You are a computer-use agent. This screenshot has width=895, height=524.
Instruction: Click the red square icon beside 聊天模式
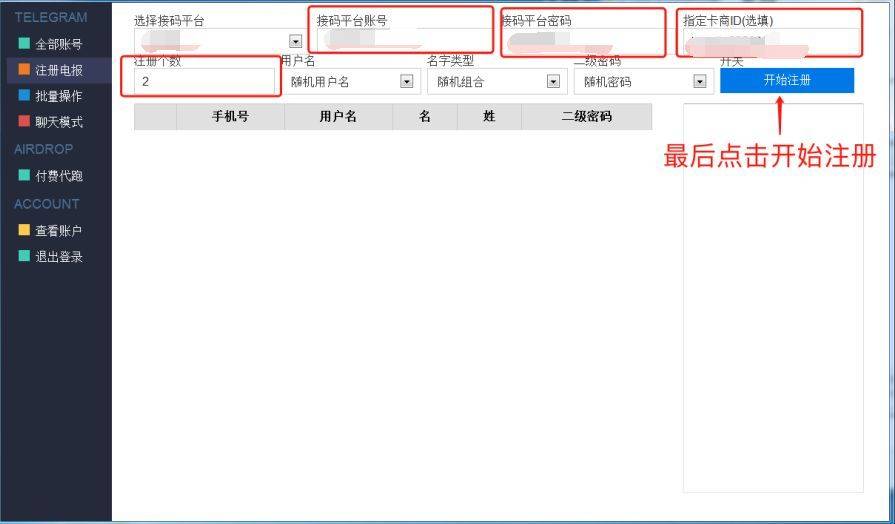pyautogui.click(x=24, y=121)
